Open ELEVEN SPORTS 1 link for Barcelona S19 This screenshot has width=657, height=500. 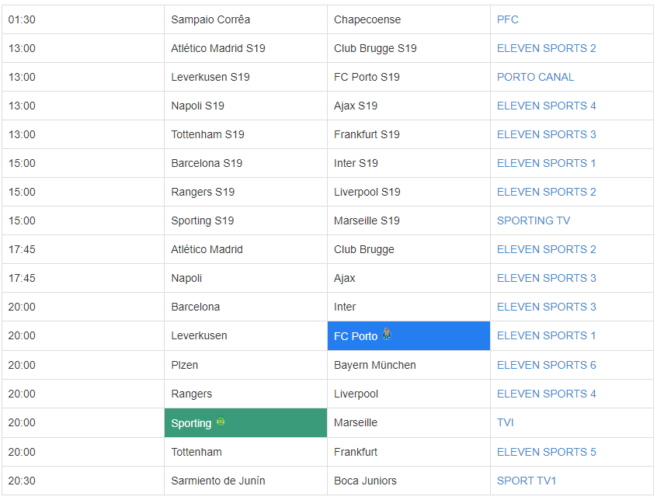point(546,163)
